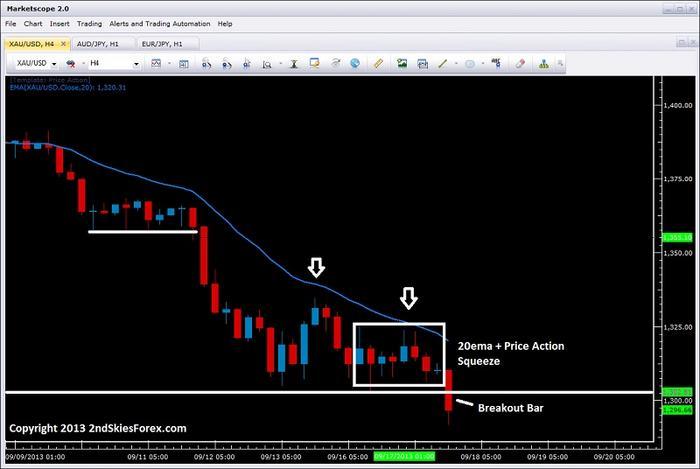The width and height of the screenshot is (700, 469).
Task: Select the ABC text label tool
Action: click(496, 63)
